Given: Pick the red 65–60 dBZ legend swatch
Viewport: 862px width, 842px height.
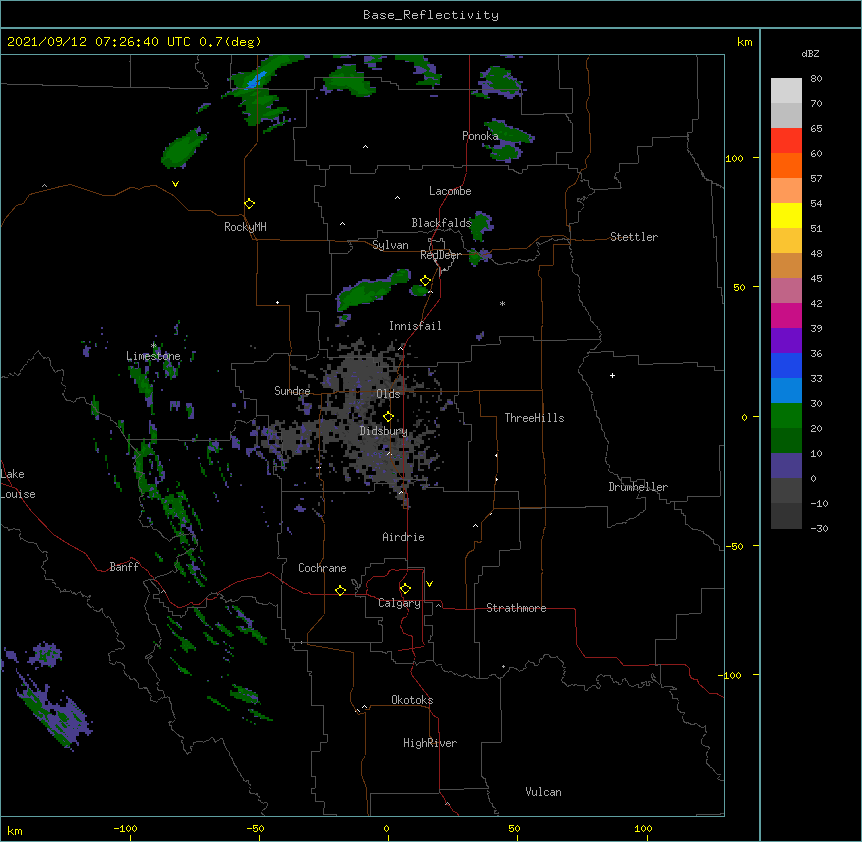Looking at the screenshot, I should click(x=786, y=141).
